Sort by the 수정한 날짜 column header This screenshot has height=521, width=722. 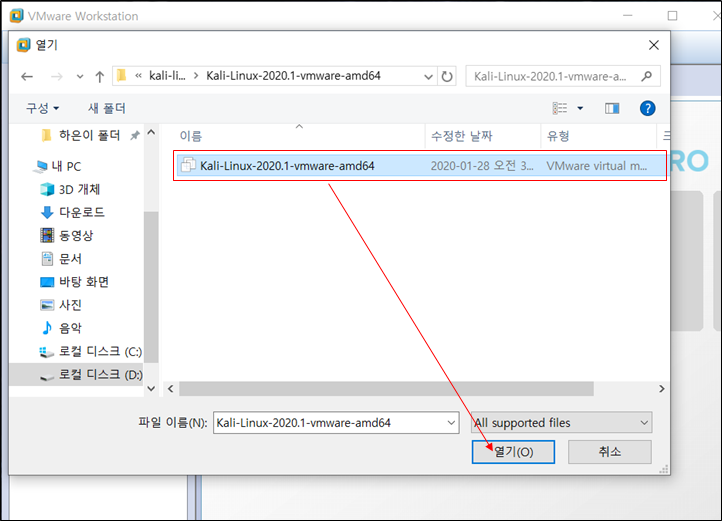pos(462,136)
